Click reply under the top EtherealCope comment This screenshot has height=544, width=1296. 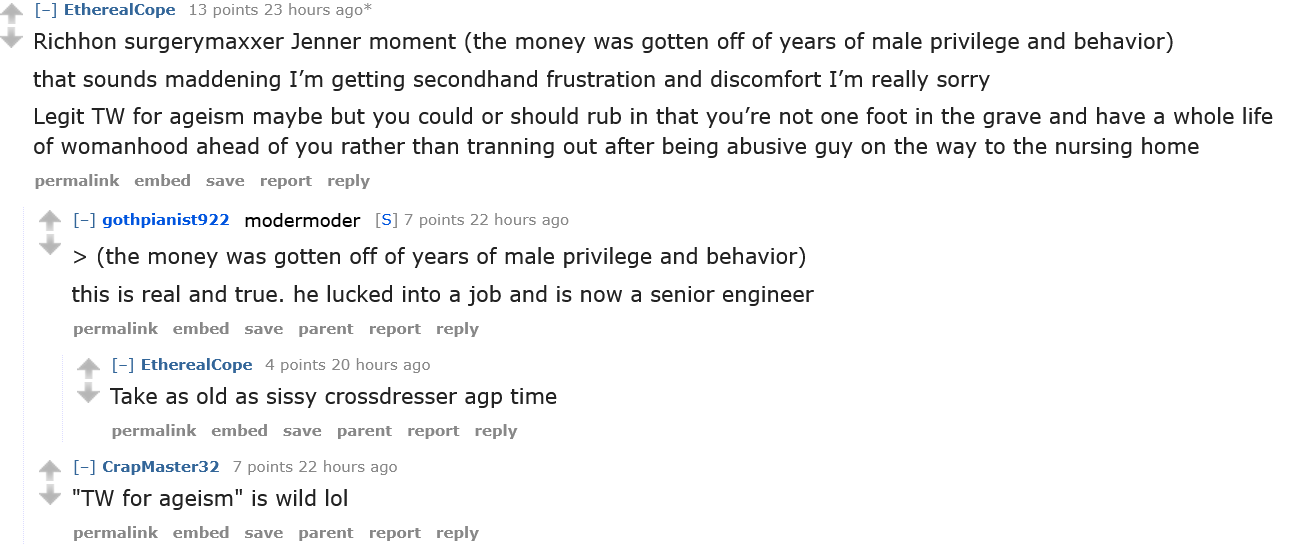(x=348, y=181)
